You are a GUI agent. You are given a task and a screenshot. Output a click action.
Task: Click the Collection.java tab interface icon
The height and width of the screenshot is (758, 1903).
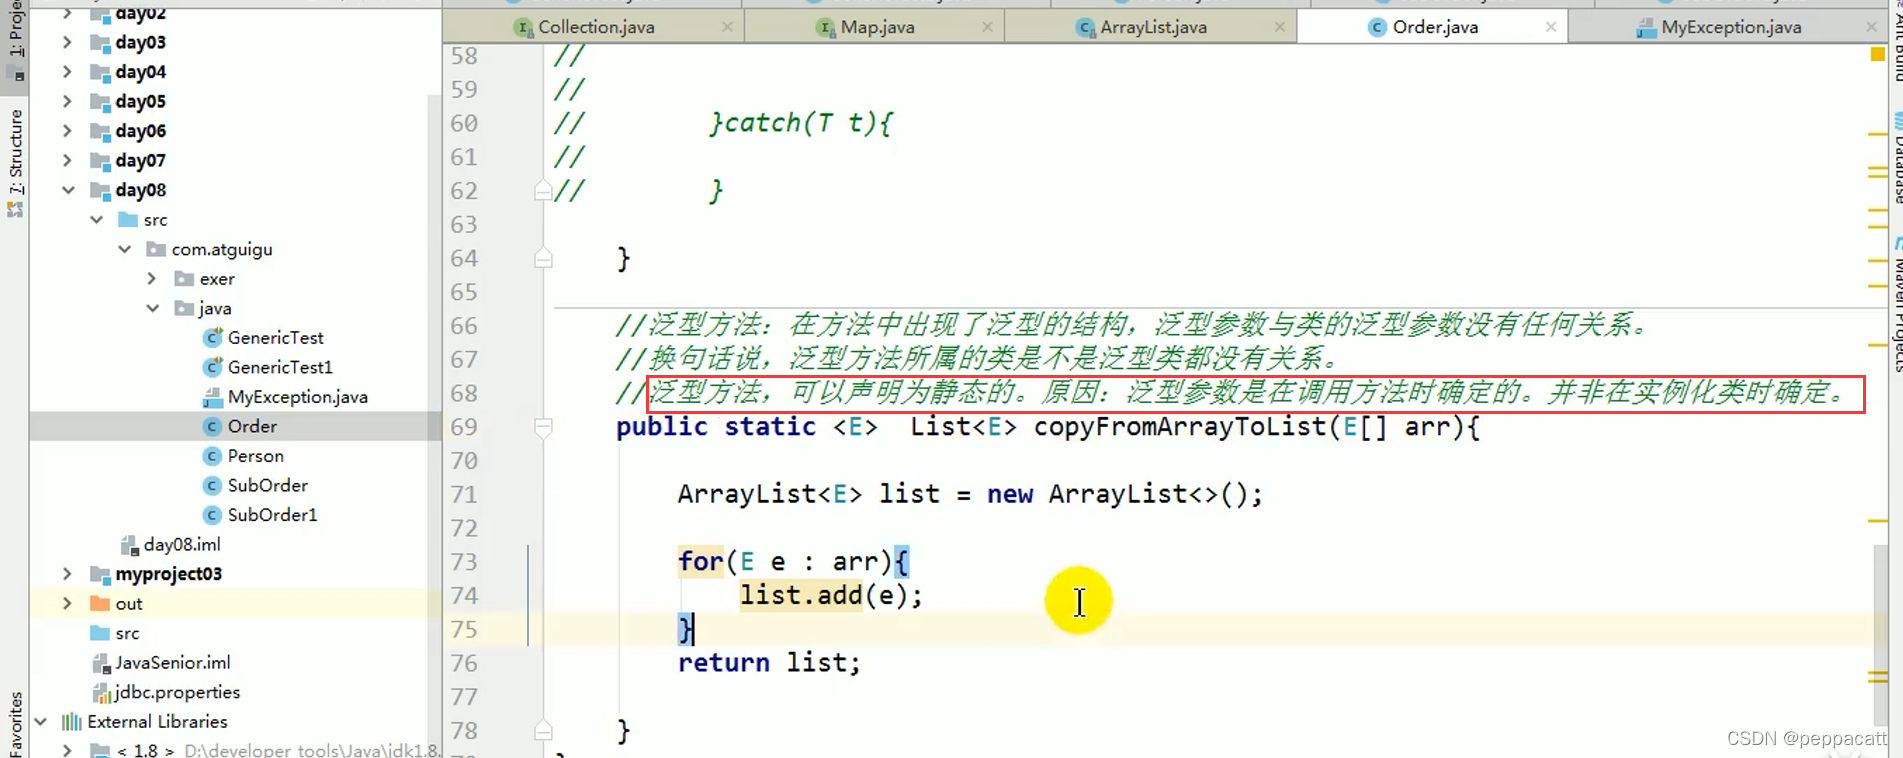(524, 28)
